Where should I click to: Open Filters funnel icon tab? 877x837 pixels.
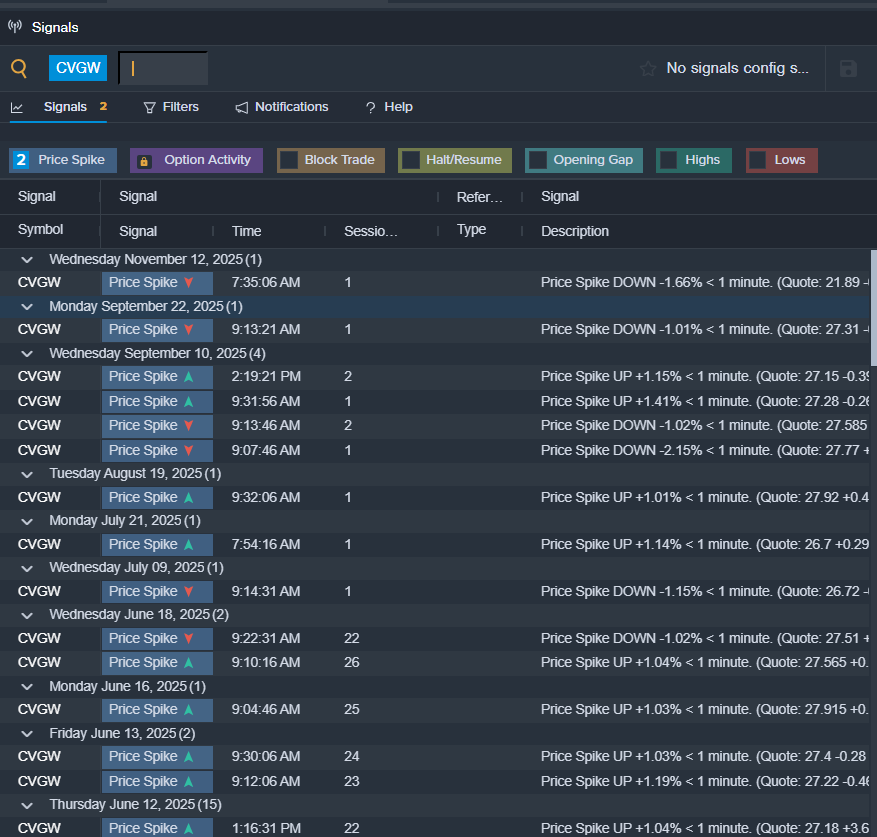(x=150, y=107)
